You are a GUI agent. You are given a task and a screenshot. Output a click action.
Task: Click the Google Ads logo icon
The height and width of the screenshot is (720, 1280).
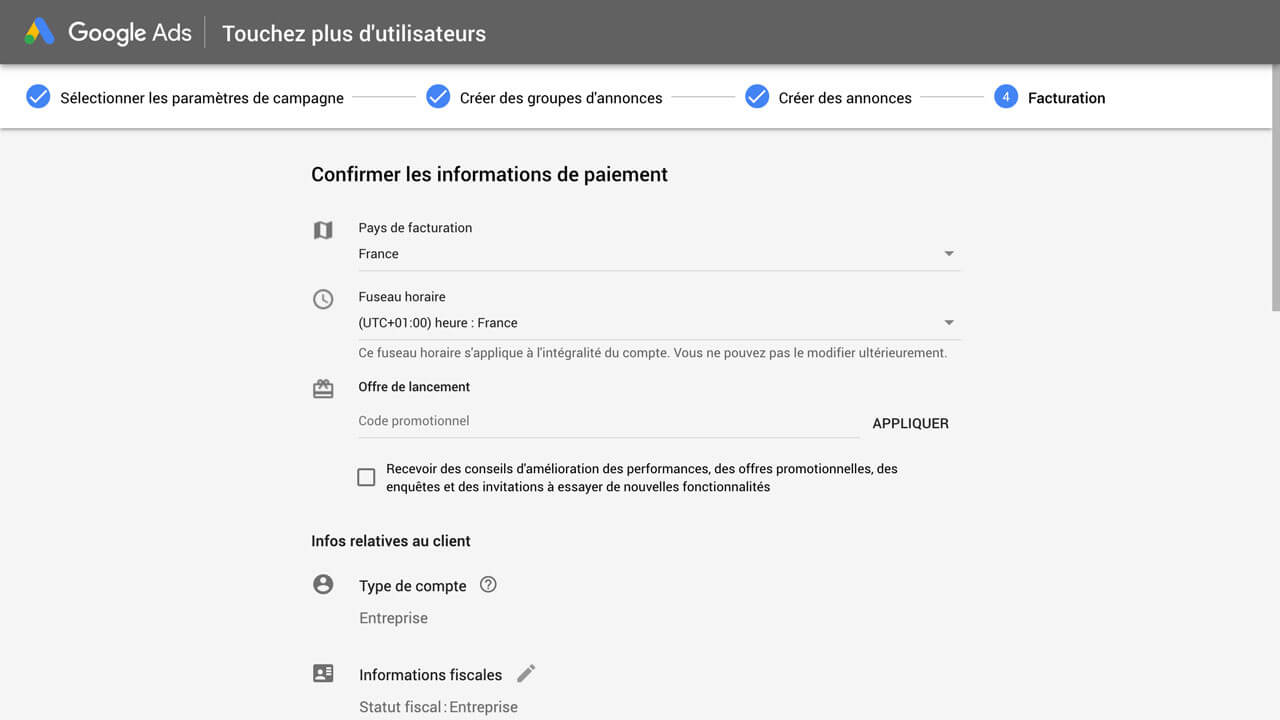tap(40, 32)
